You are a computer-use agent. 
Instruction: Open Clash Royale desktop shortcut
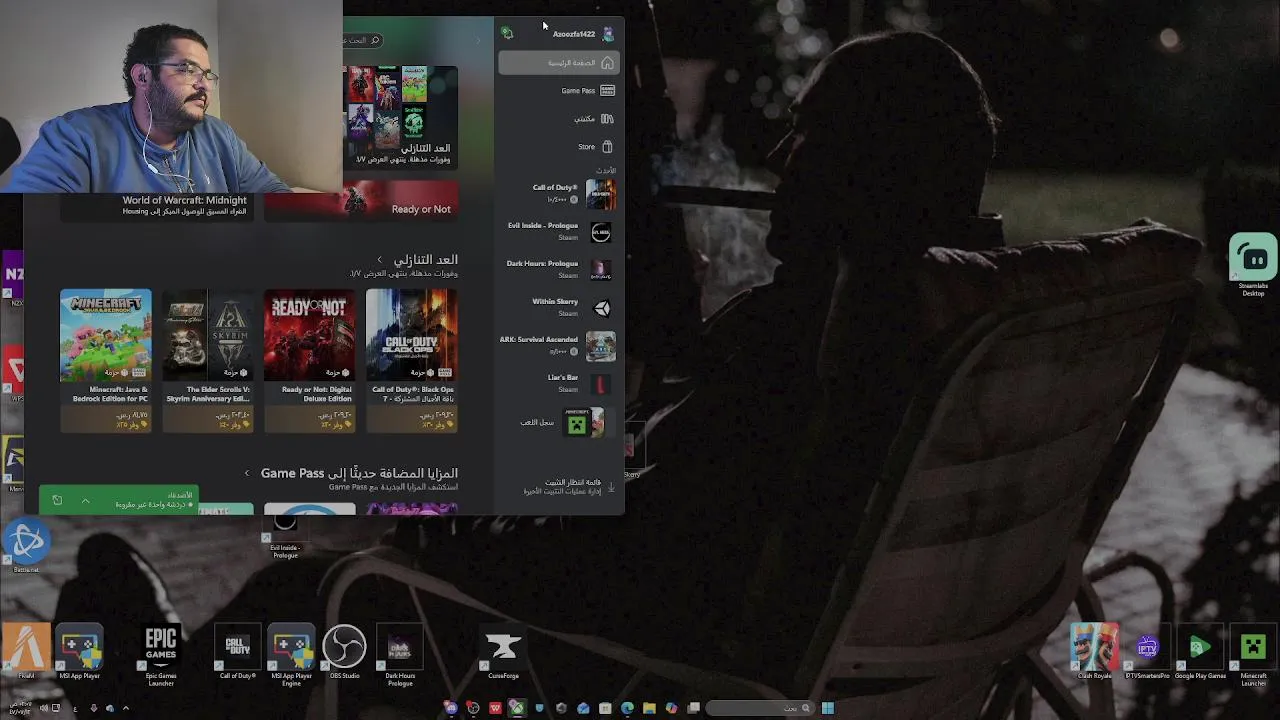pyautogui.click(x=1094, y=651)
